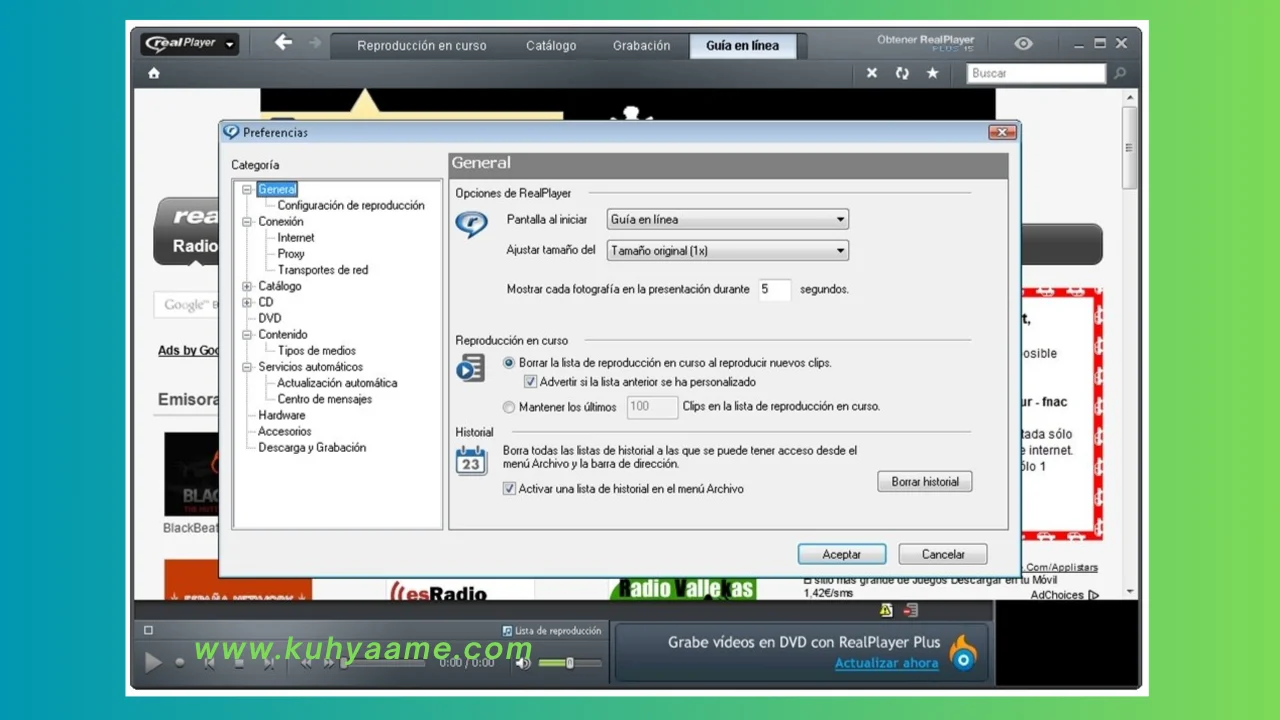Select Transportes de red tree item
The width and height of the screenshot is (1280, 720).
323,270
